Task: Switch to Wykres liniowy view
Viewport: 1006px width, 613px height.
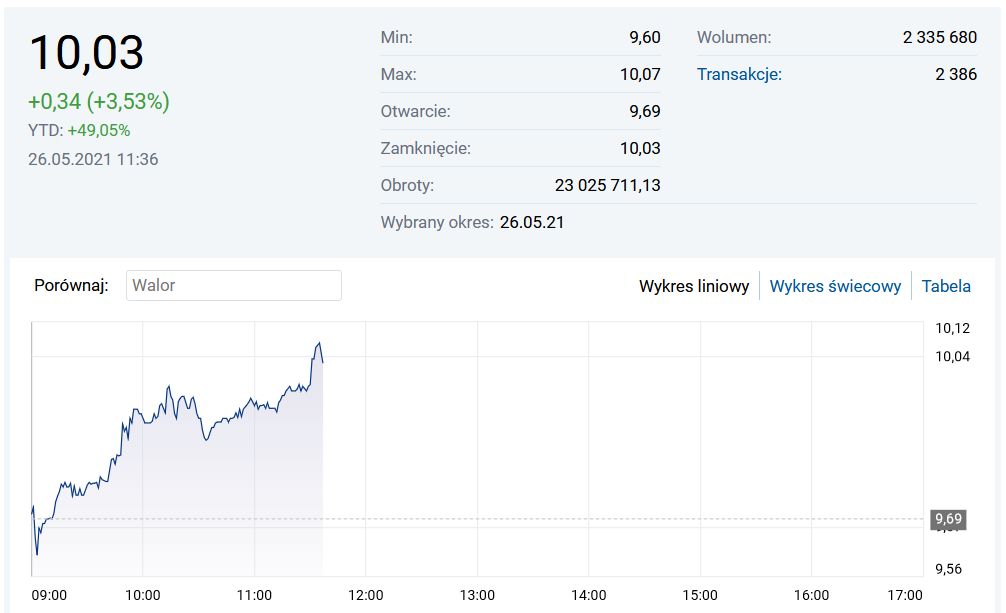Action: coord(694,286)
